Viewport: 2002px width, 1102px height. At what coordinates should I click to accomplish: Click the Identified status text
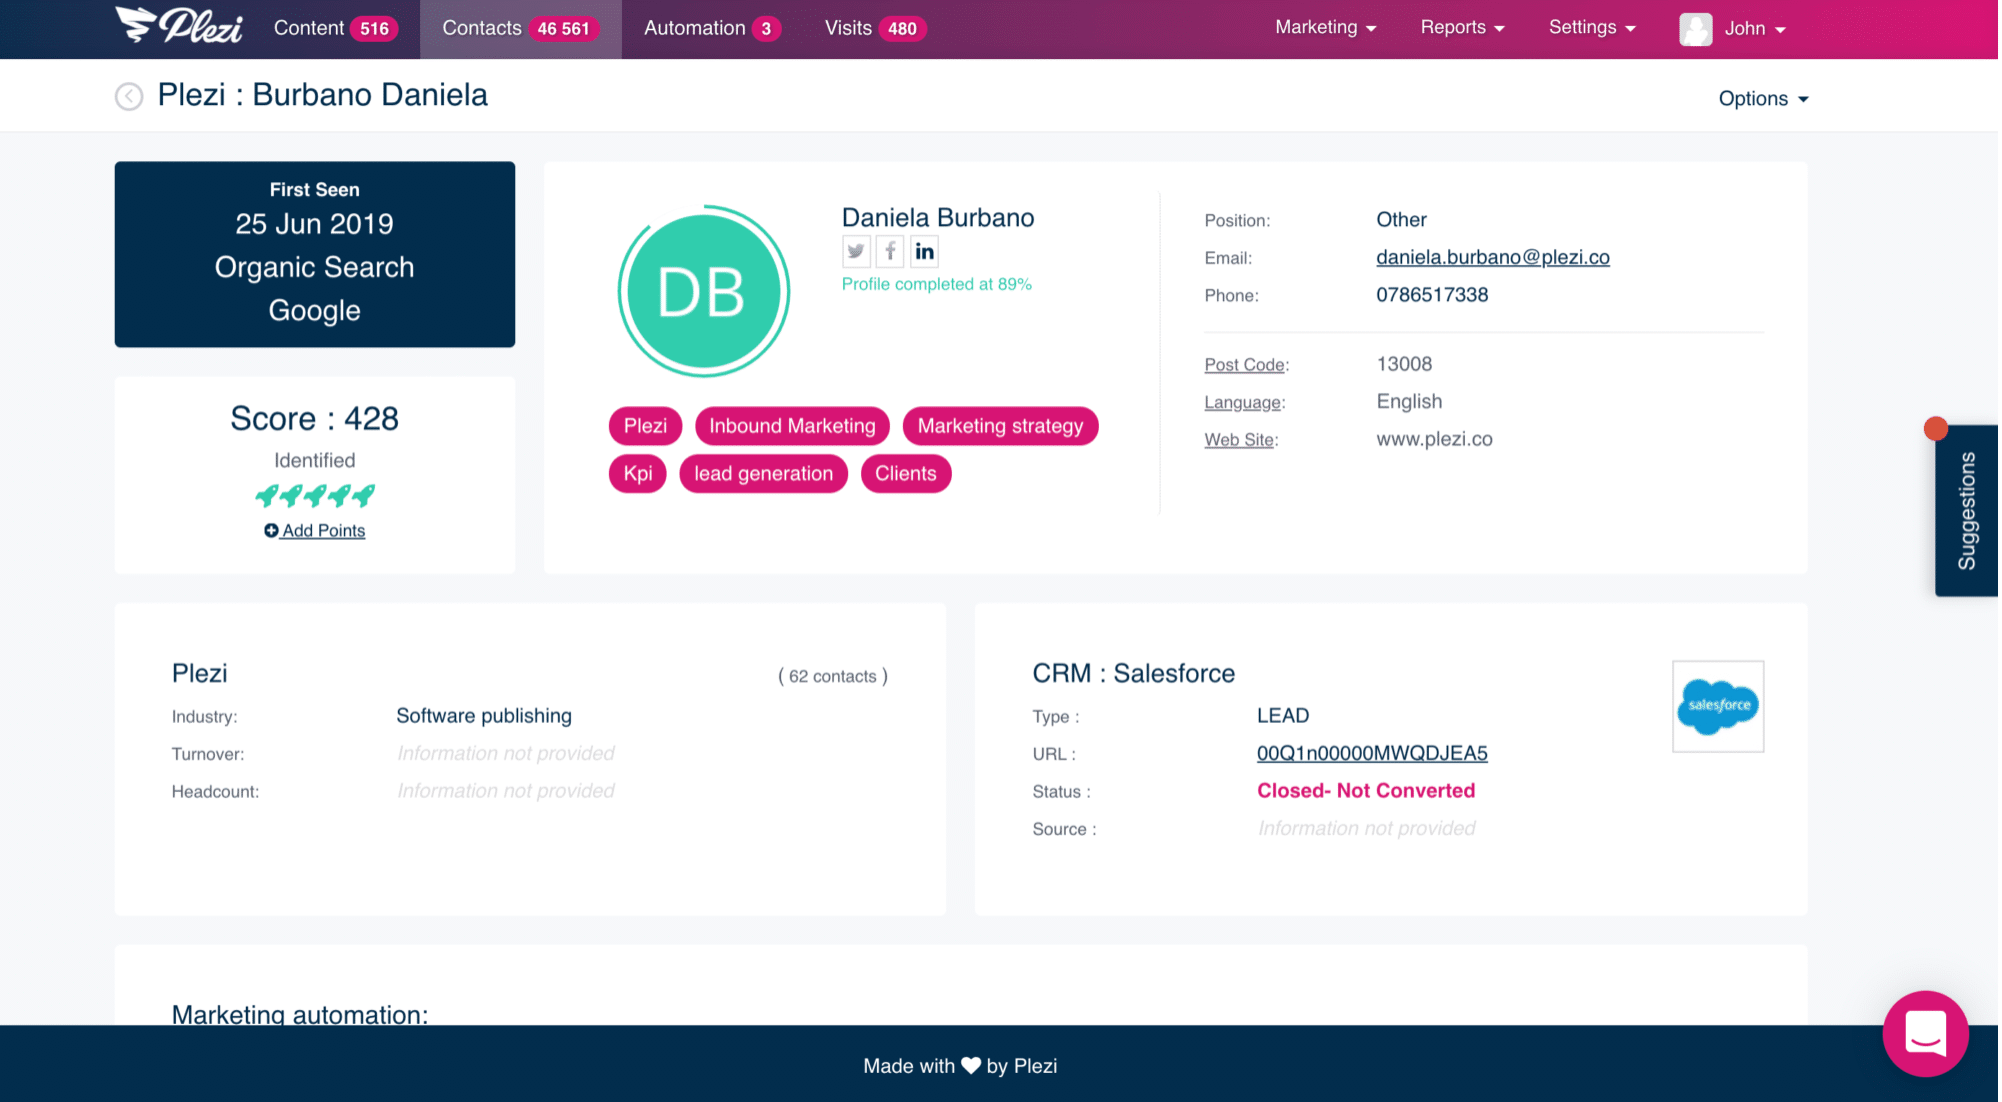315,460
